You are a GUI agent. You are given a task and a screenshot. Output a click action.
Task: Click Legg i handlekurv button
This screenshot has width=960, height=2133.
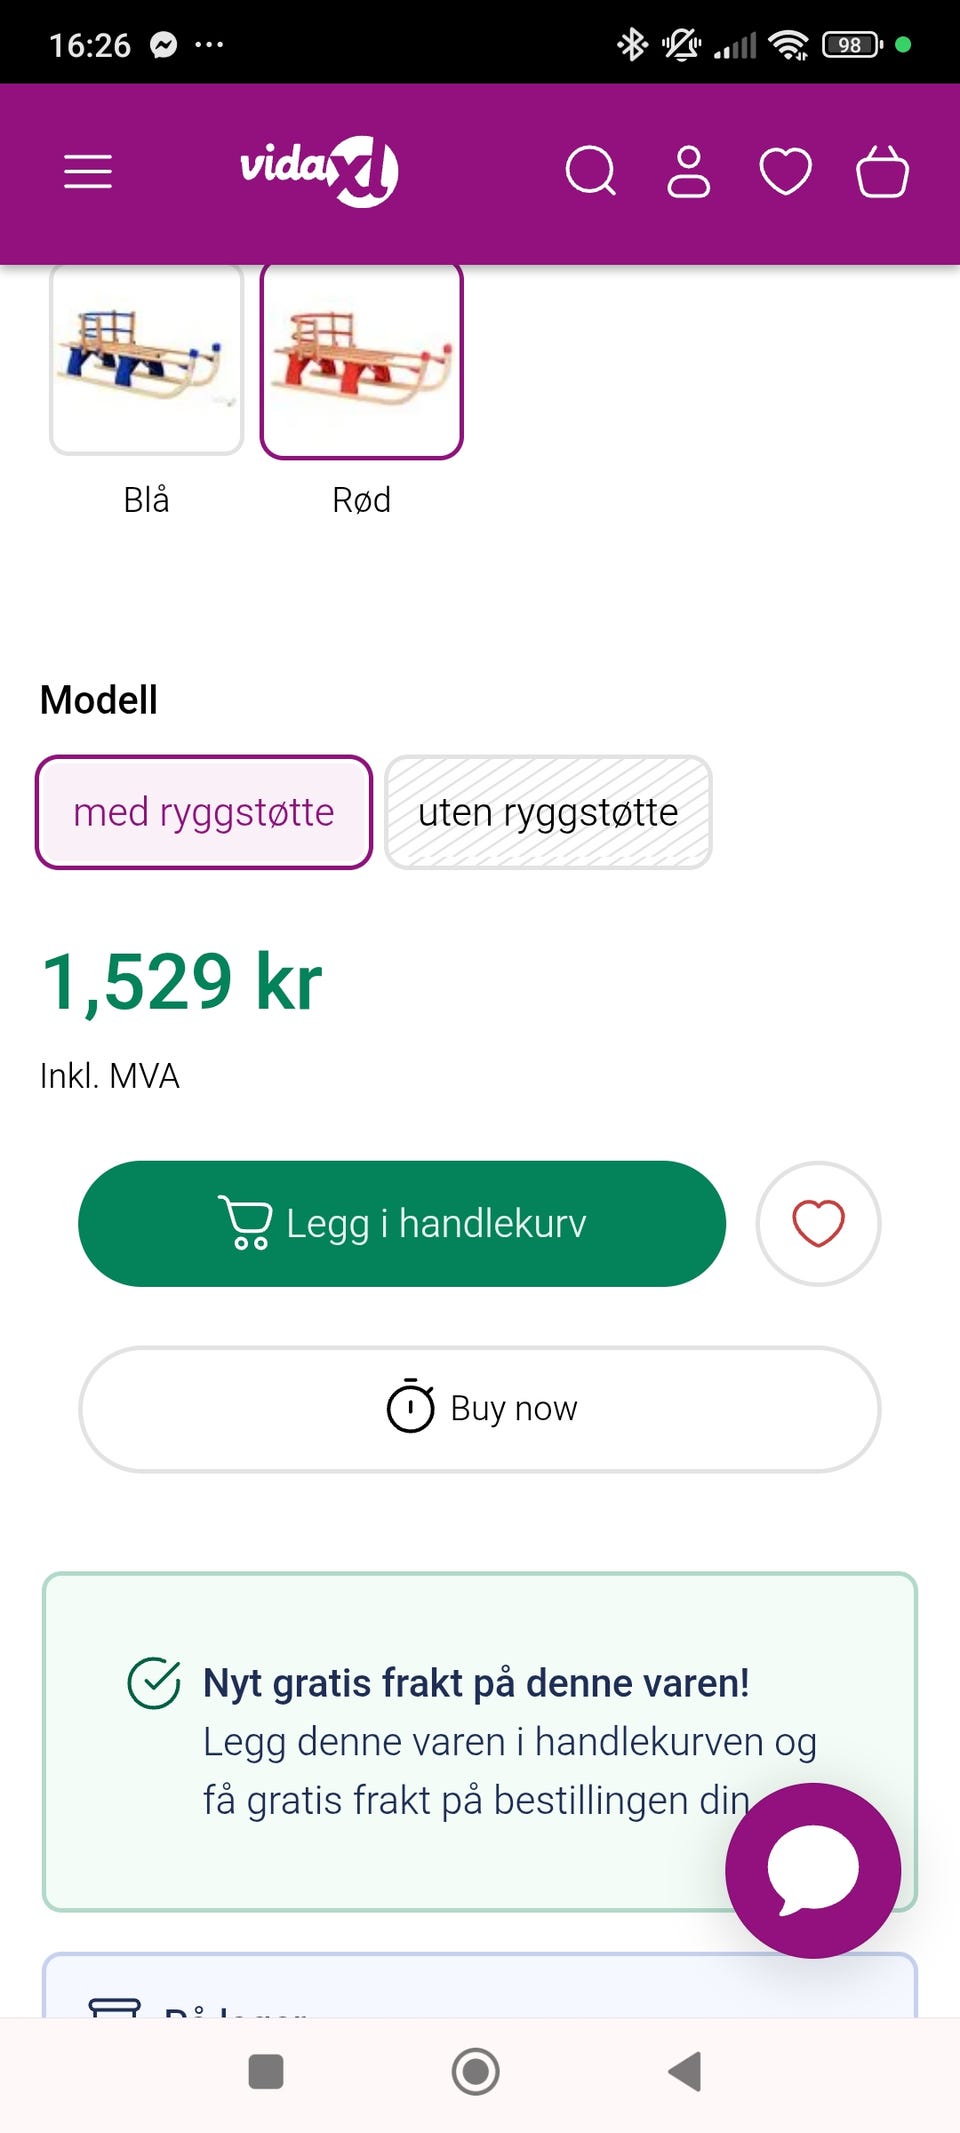pos(402,1223)
